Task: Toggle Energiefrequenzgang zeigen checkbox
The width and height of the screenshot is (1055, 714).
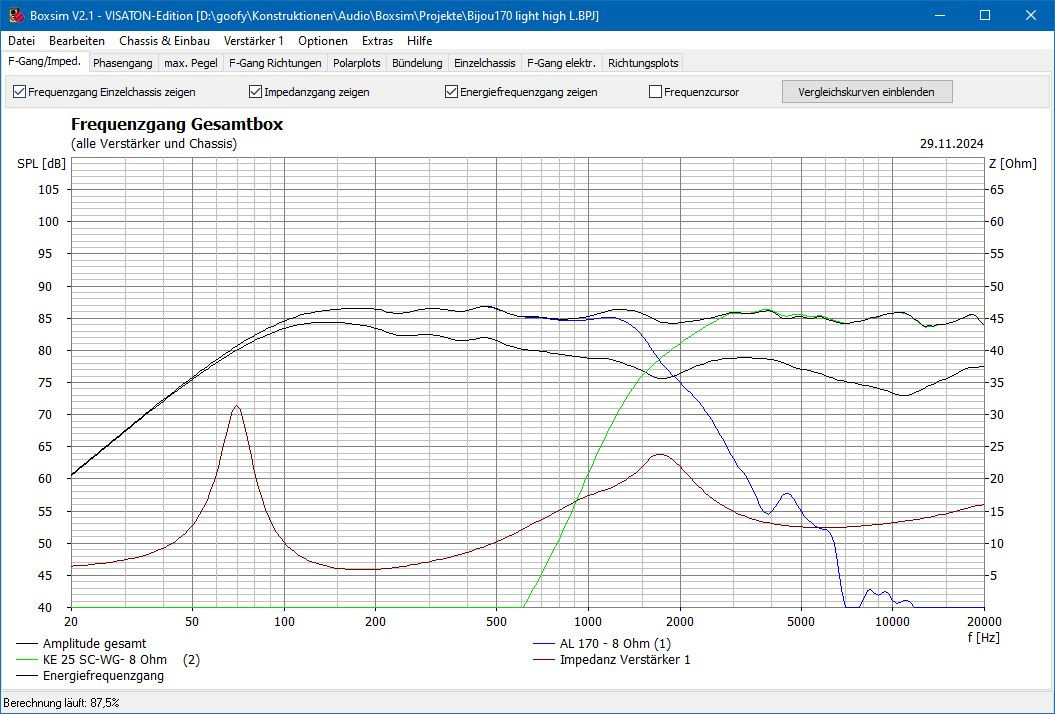Action: 452,92
